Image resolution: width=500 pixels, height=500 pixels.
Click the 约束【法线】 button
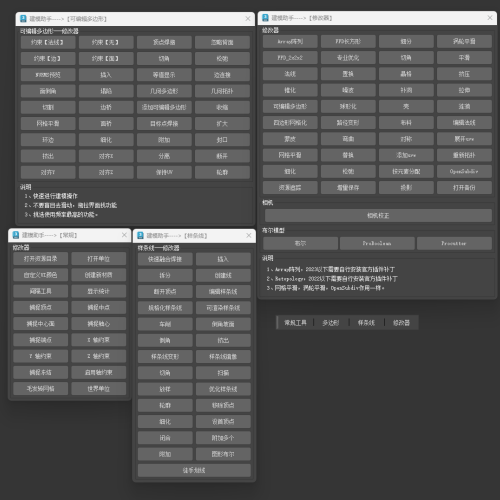48,42
